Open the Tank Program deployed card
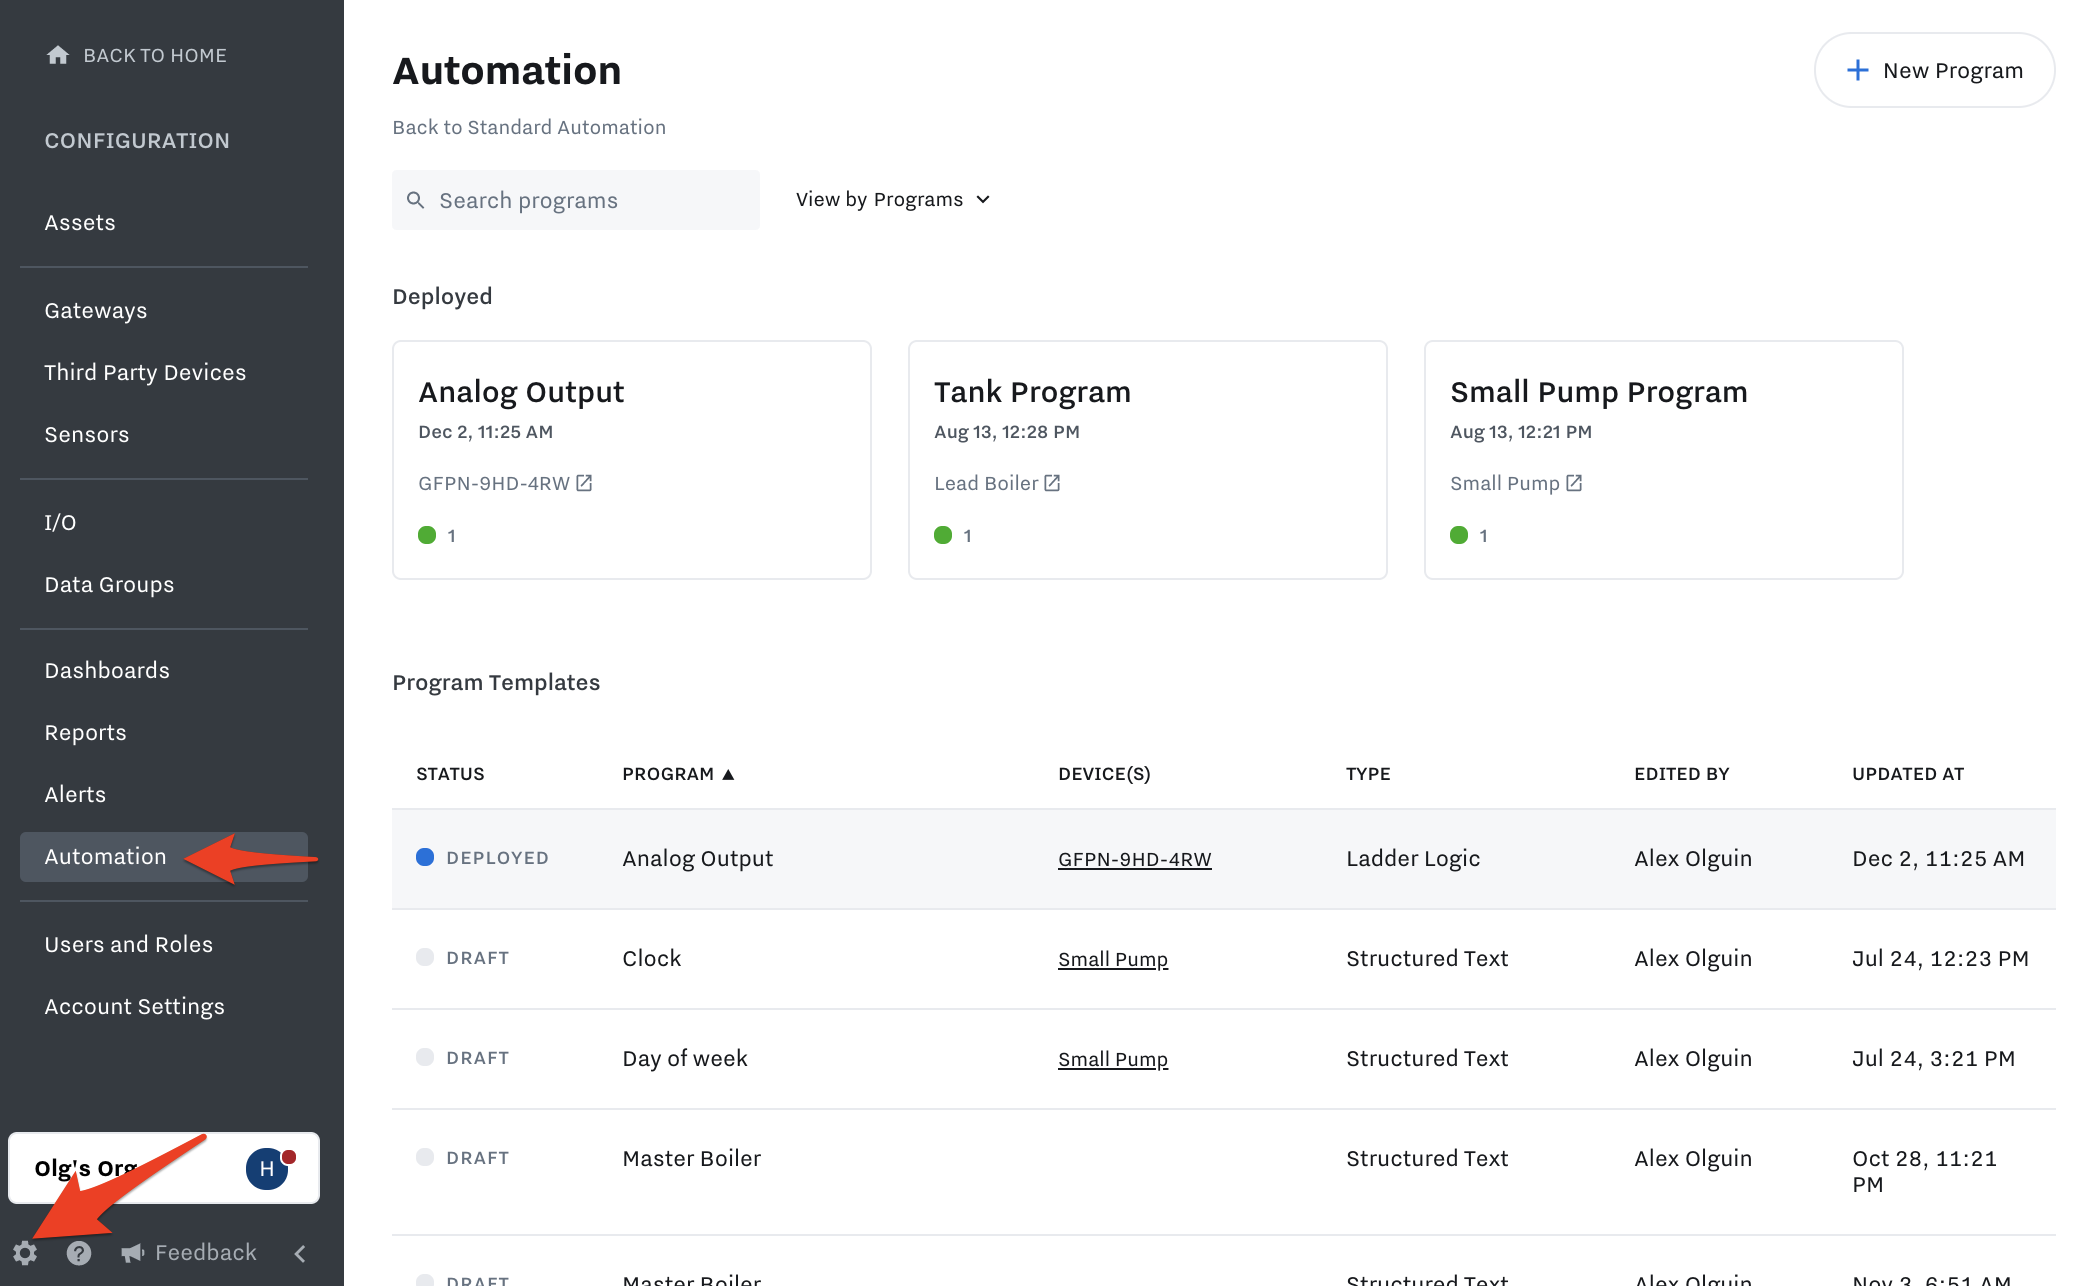This screenshot has width=2084, height=1286. [1148, 460]
